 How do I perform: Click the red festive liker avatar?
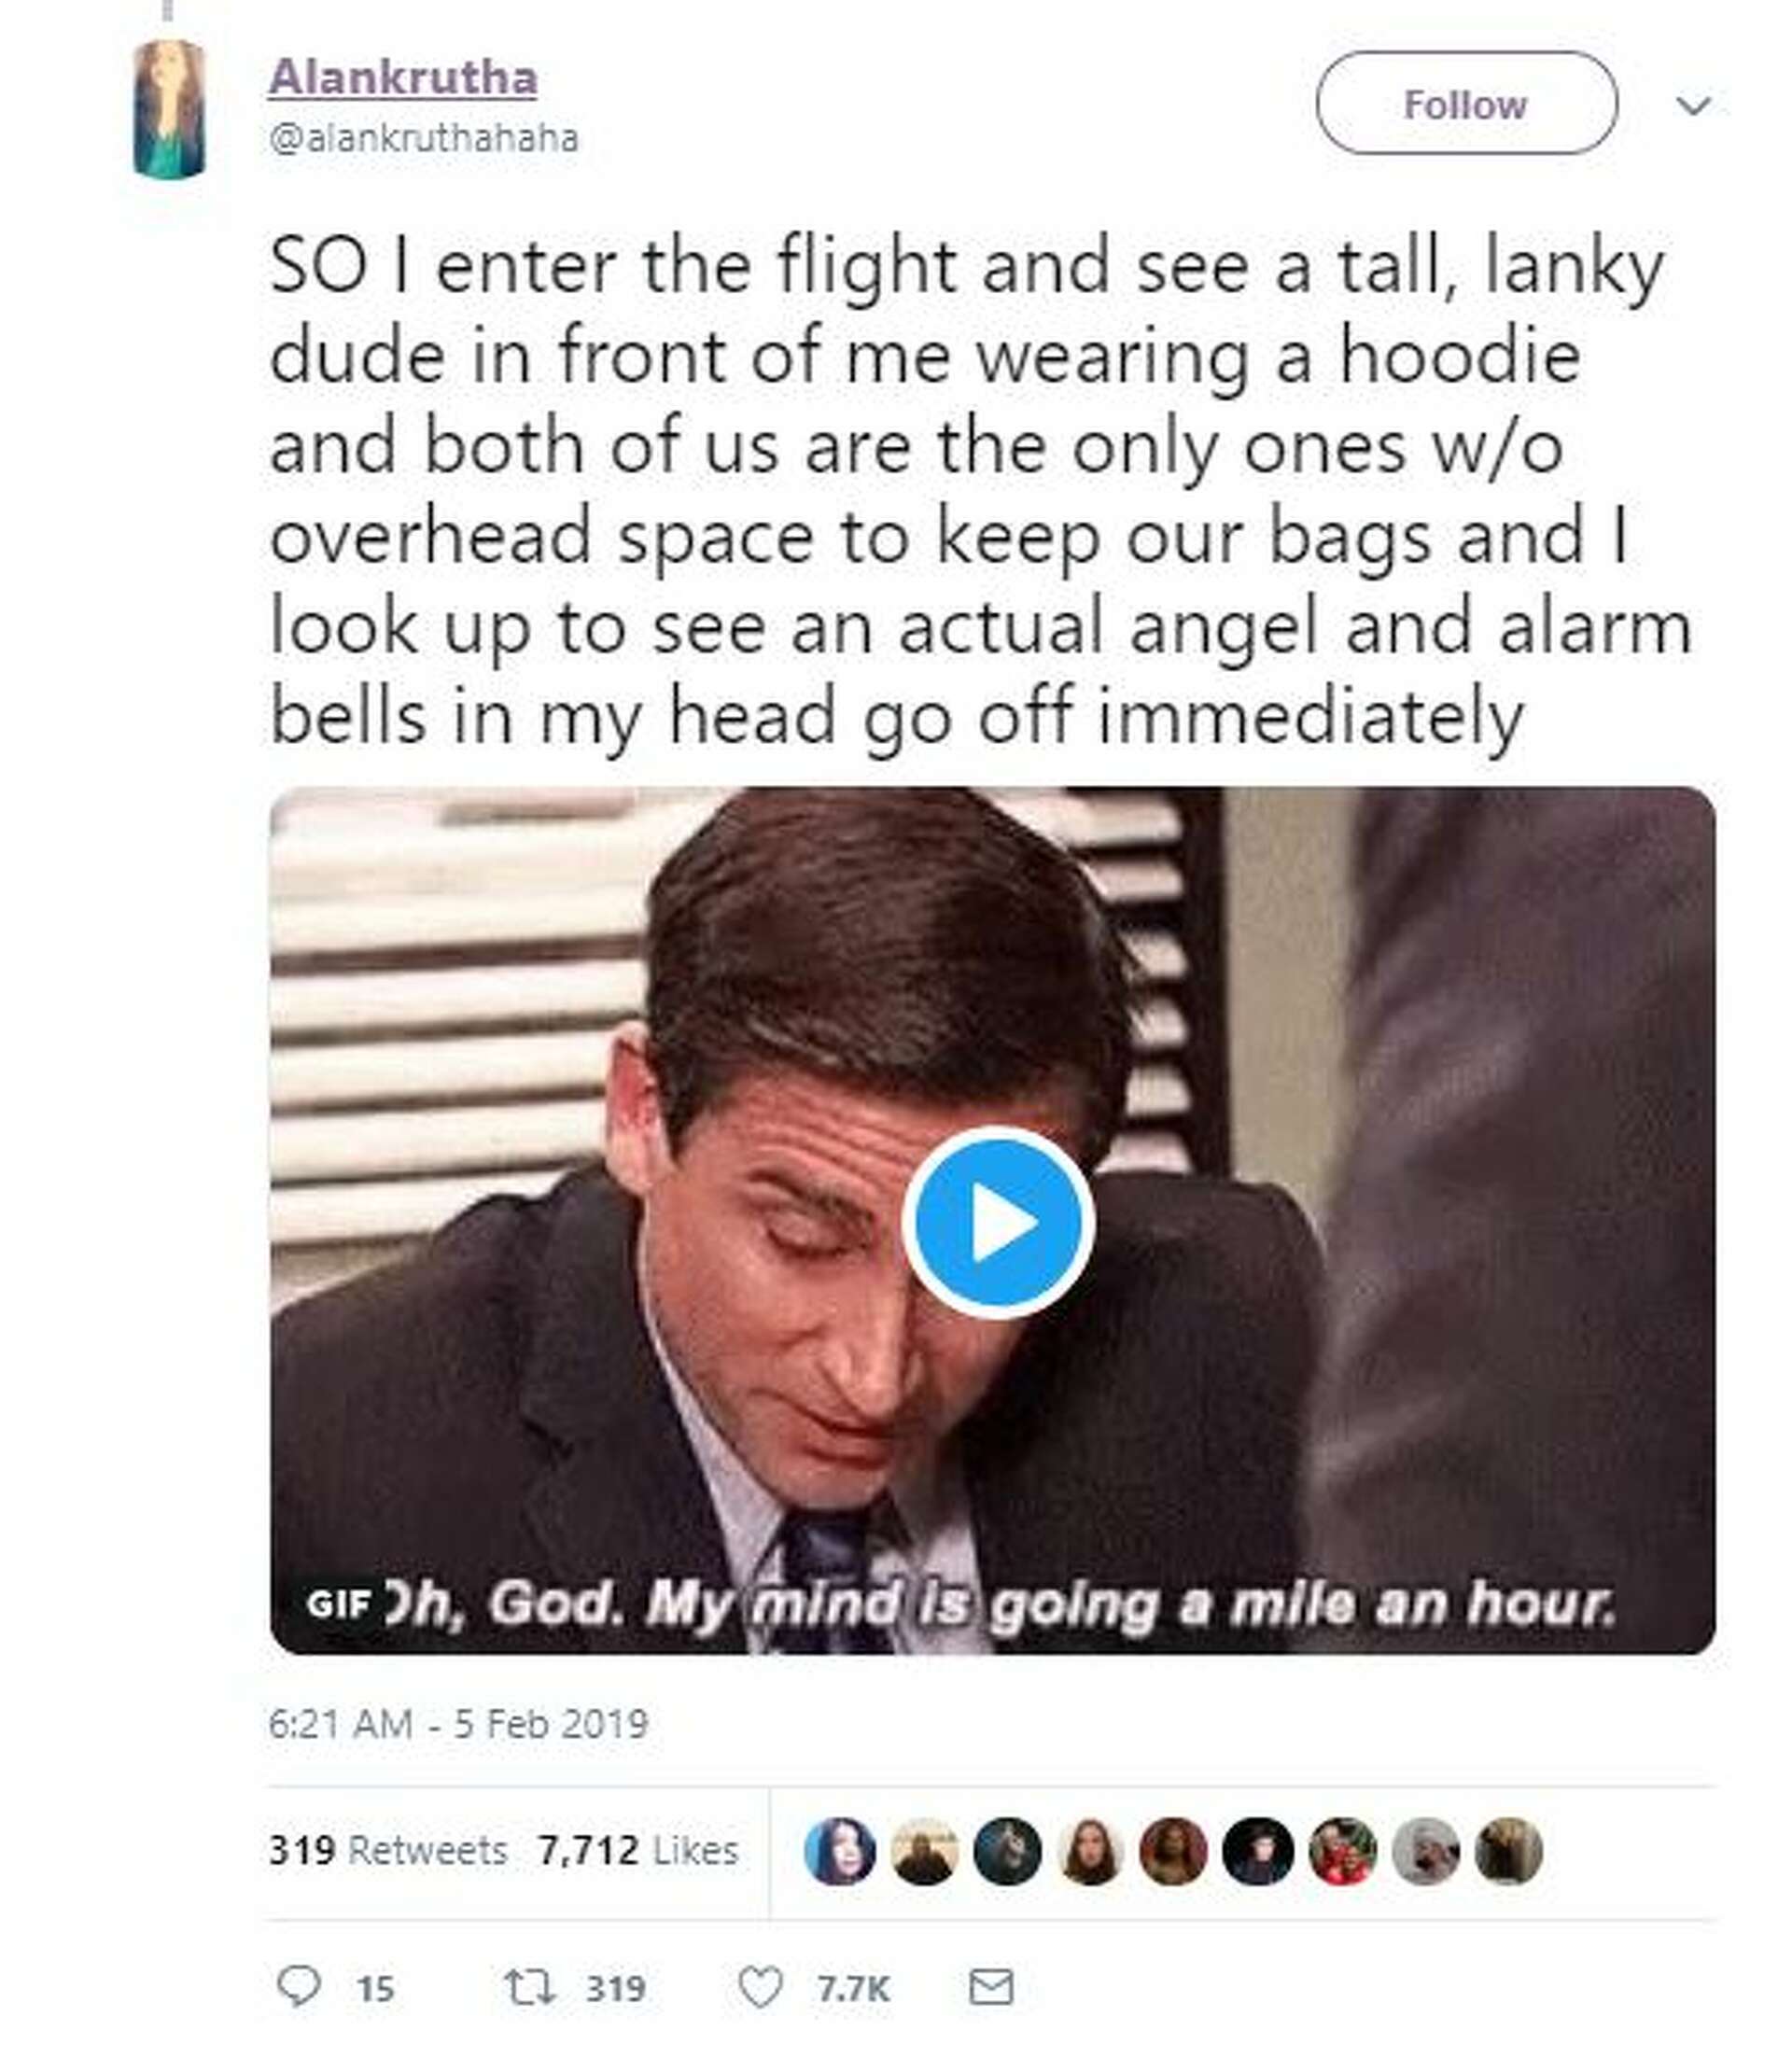(1342, 1851)
